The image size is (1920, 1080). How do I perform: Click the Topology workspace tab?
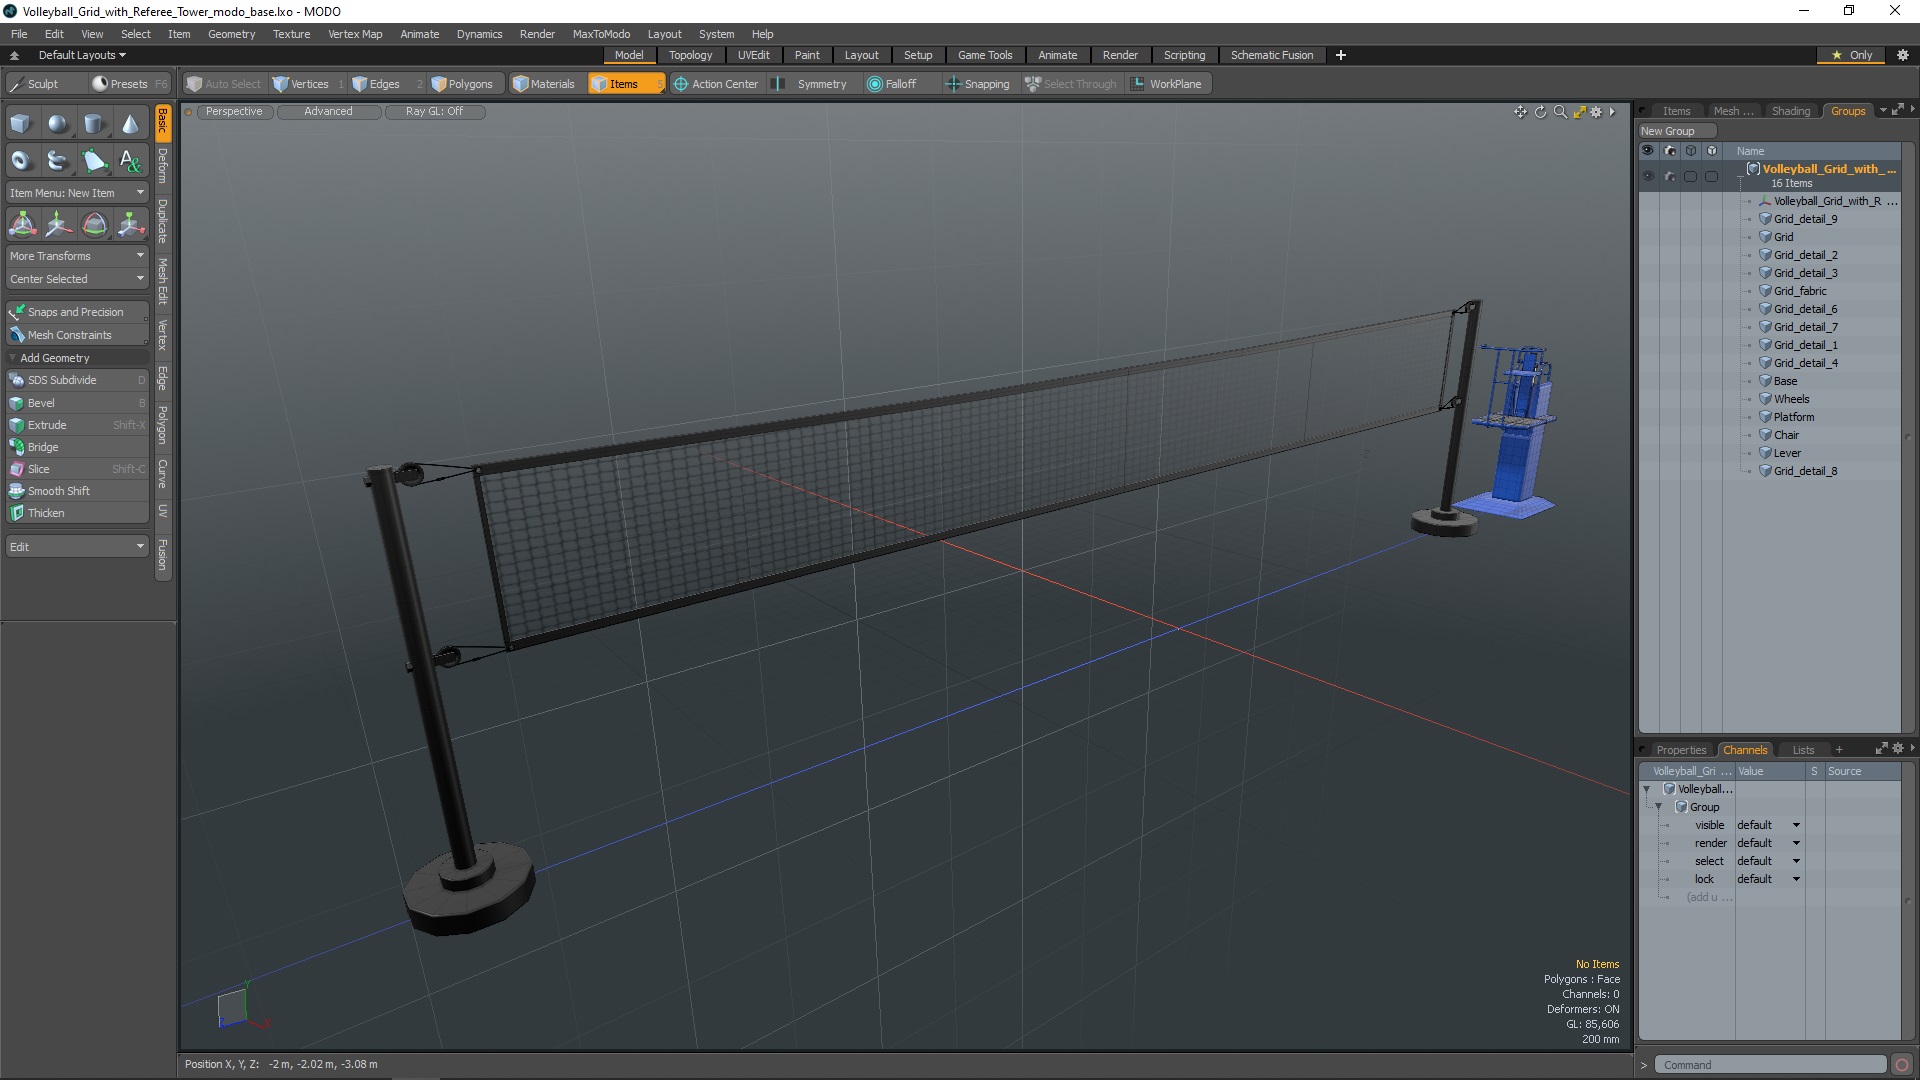(x=691, y=54)
